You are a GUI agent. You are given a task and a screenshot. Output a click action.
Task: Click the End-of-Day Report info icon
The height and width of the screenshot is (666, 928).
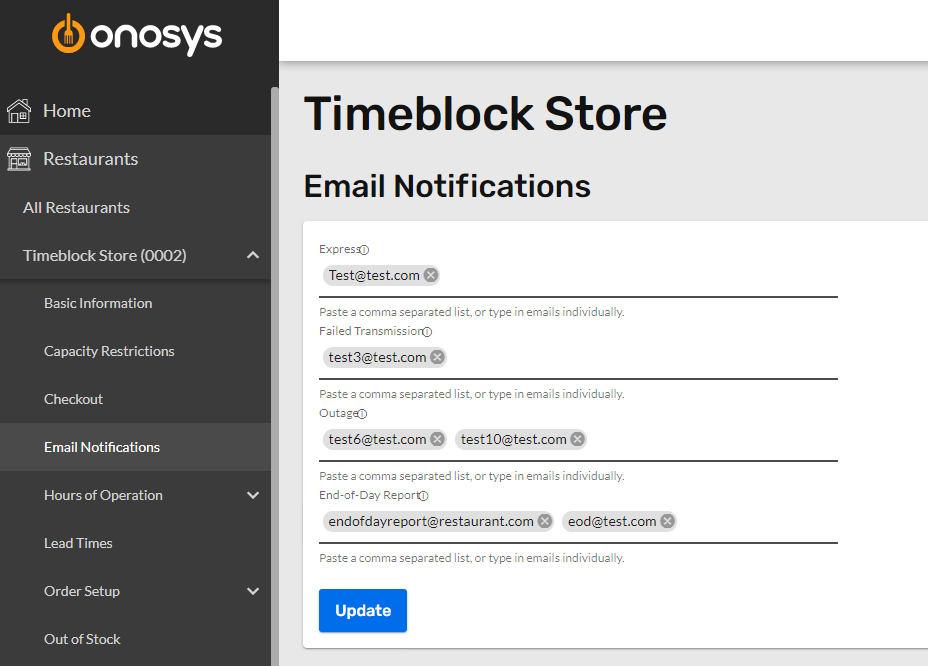[x=423, y=496]
